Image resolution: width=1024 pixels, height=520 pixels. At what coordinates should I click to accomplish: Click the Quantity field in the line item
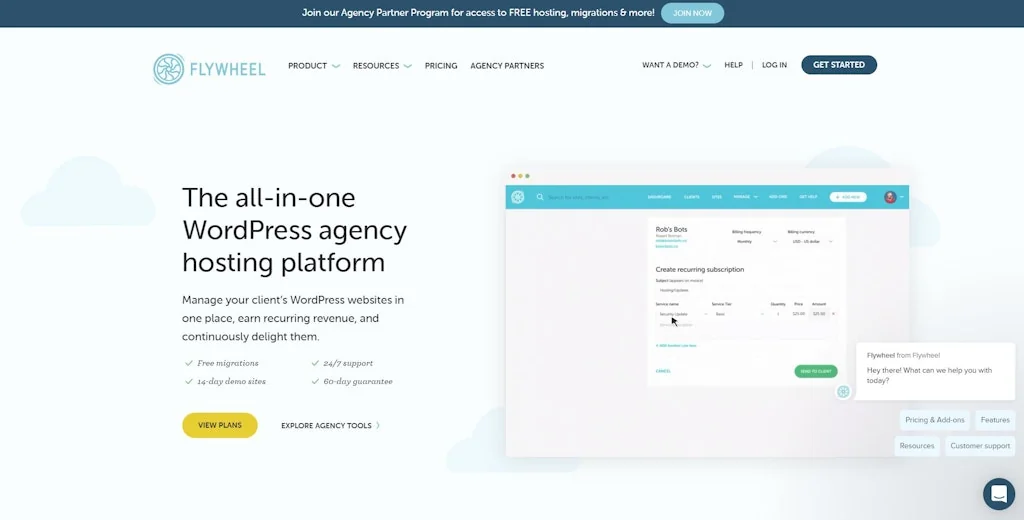pyautogui.click(x=778, y=314)
